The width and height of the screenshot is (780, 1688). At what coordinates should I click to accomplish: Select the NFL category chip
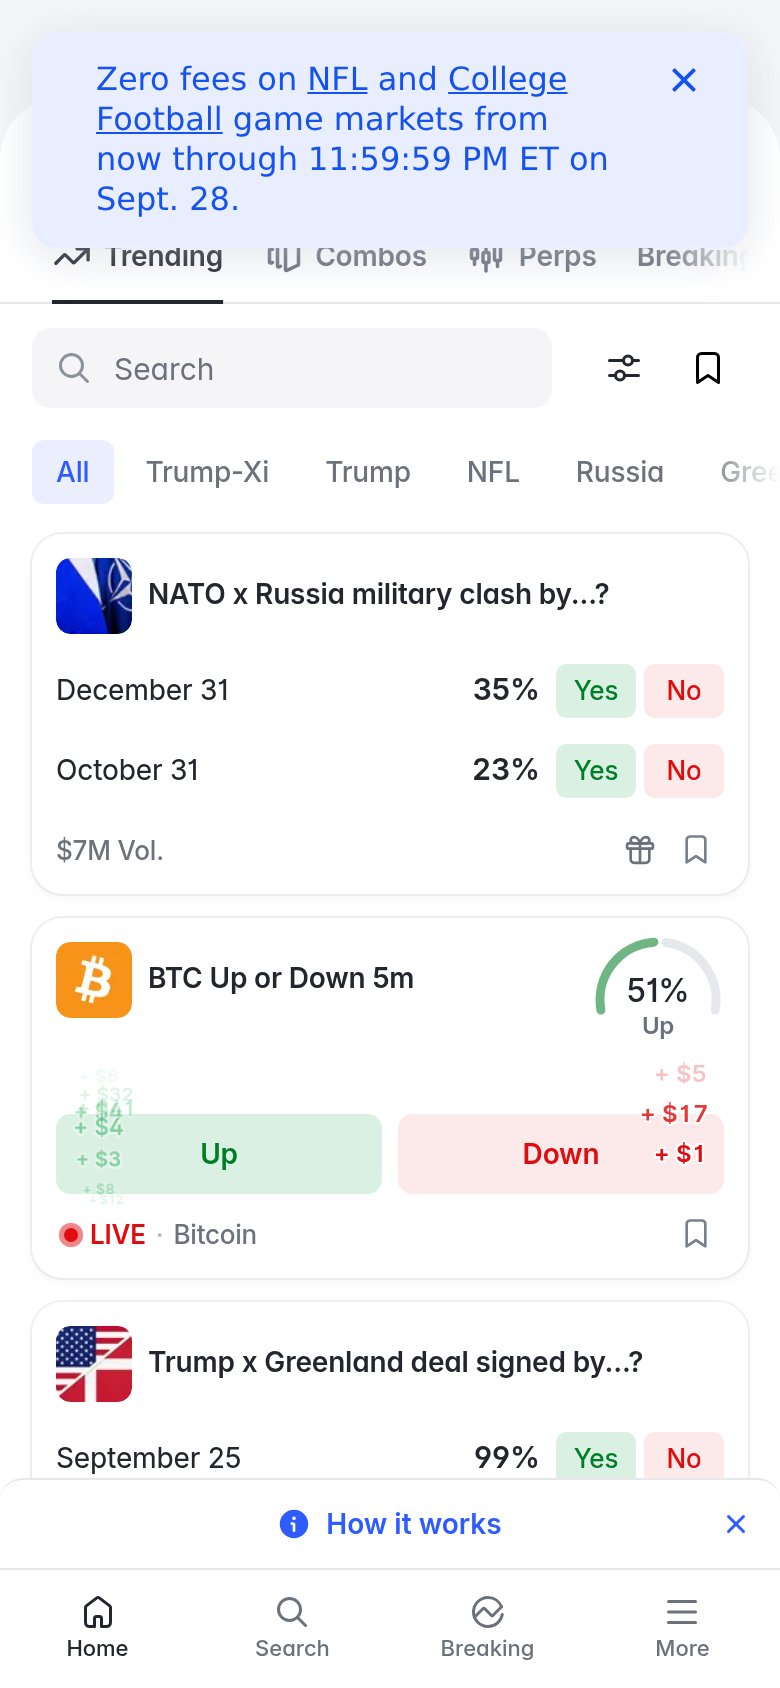493,472
